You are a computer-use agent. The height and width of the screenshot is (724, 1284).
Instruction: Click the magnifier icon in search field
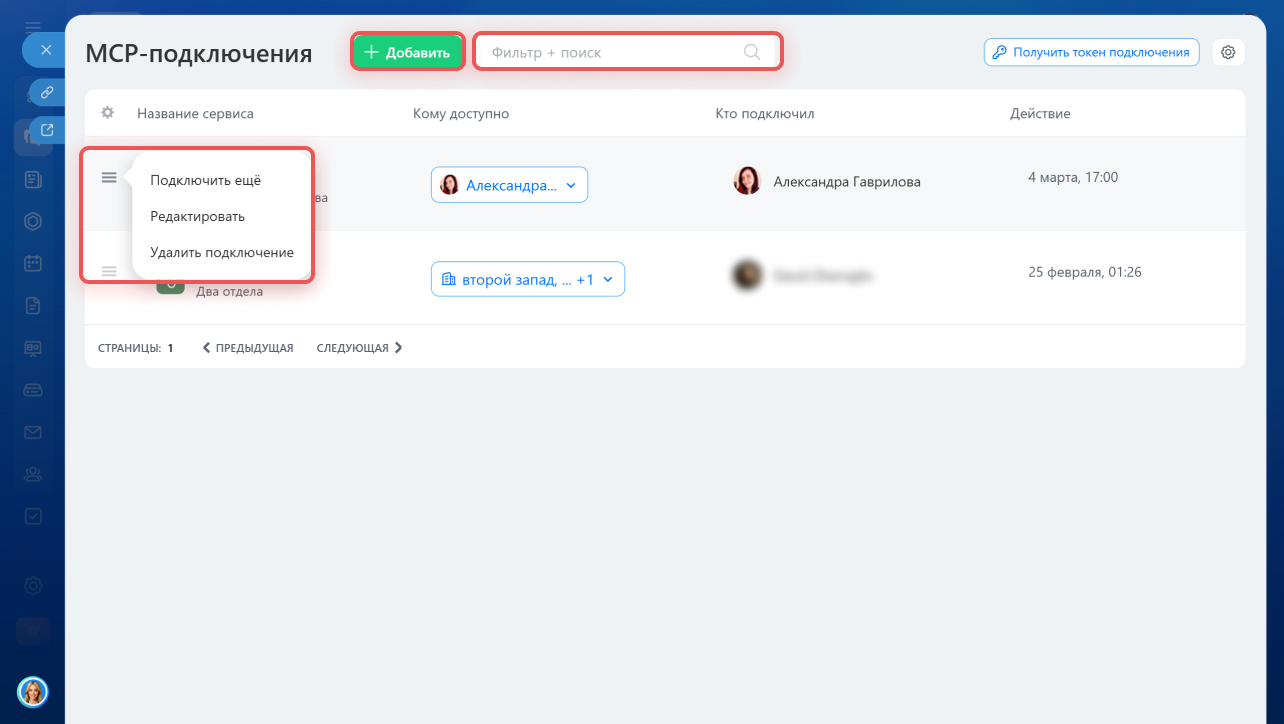(752, 52)
